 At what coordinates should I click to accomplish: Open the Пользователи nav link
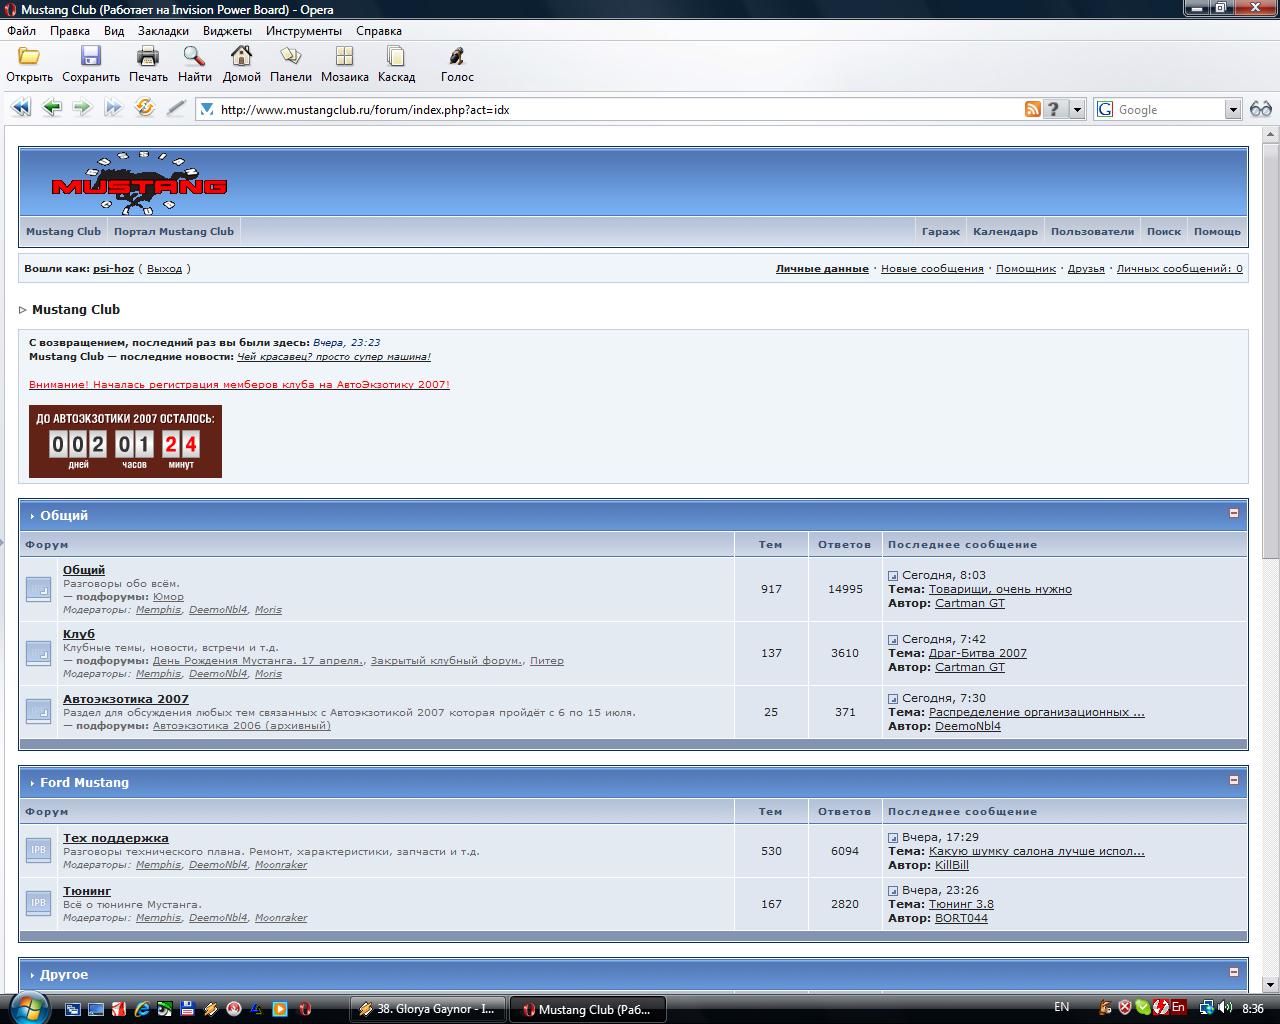pos(1092,231)
